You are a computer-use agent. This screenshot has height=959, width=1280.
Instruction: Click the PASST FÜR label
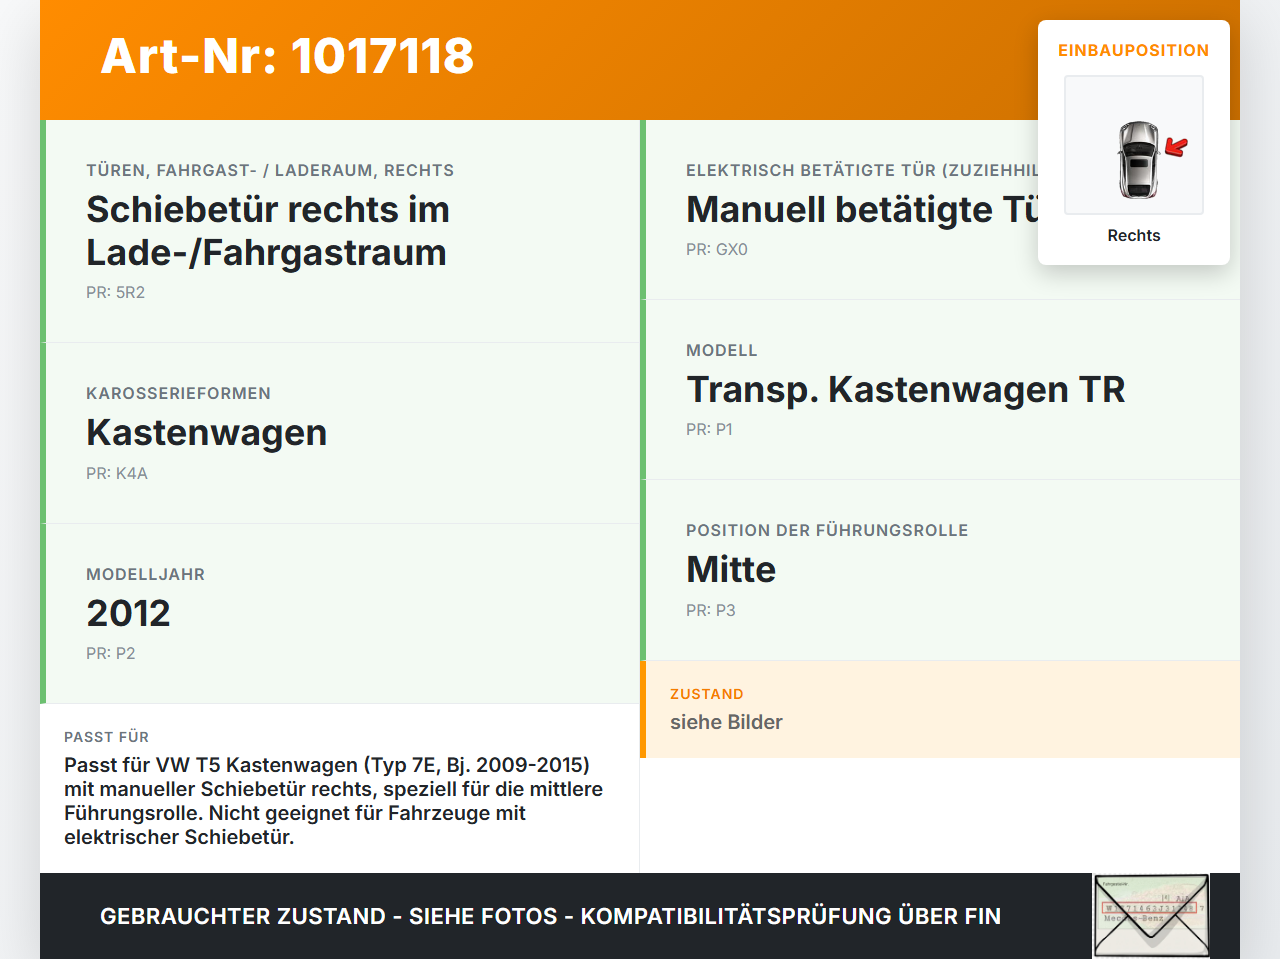point(106,737)
